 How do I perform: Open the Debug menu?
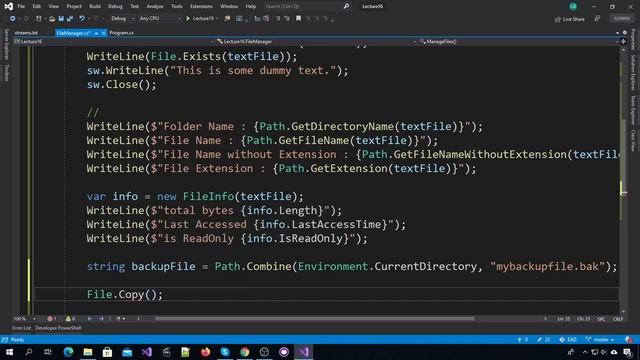click(115, 7)
